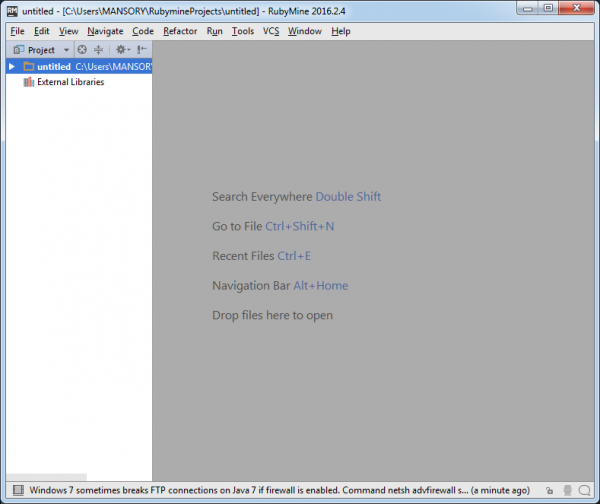The image size is (600, 504).
Task: Open the VCS menu
Action: click(x=271, y=31)
